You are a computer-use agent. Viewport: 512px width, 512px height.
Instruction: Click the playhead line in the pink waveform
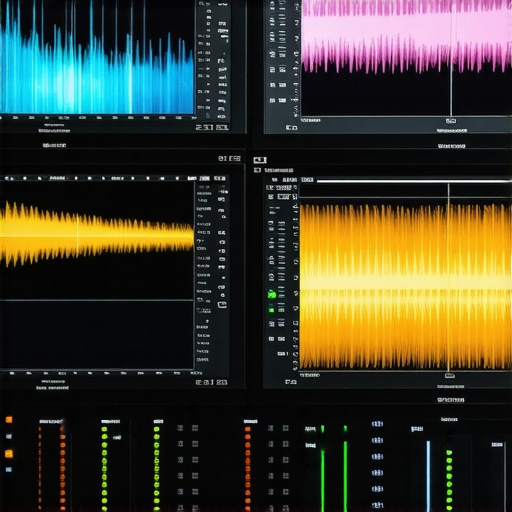point(451,58)
